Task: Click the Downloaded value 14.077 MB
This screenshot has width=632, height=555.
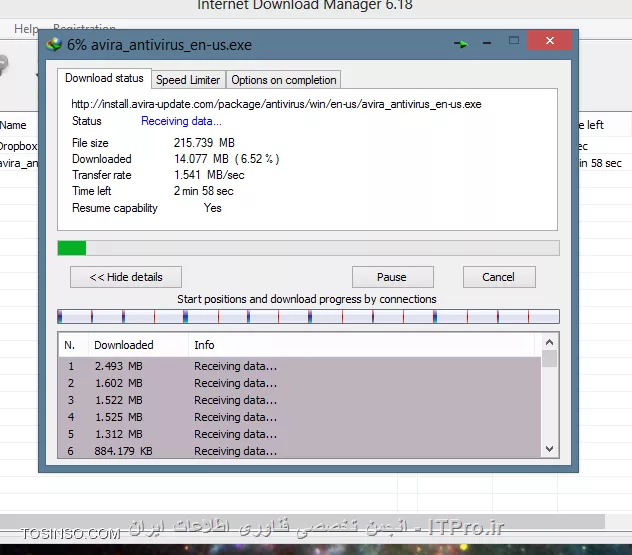Action: pyautogui.click(x=227, y=159)
